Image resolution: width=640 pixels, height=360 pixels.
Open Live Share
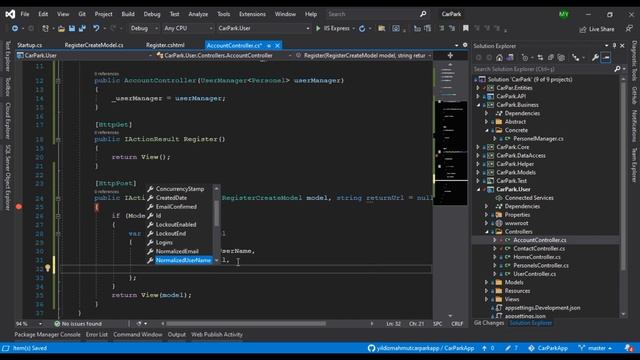[x=597, y=29]
